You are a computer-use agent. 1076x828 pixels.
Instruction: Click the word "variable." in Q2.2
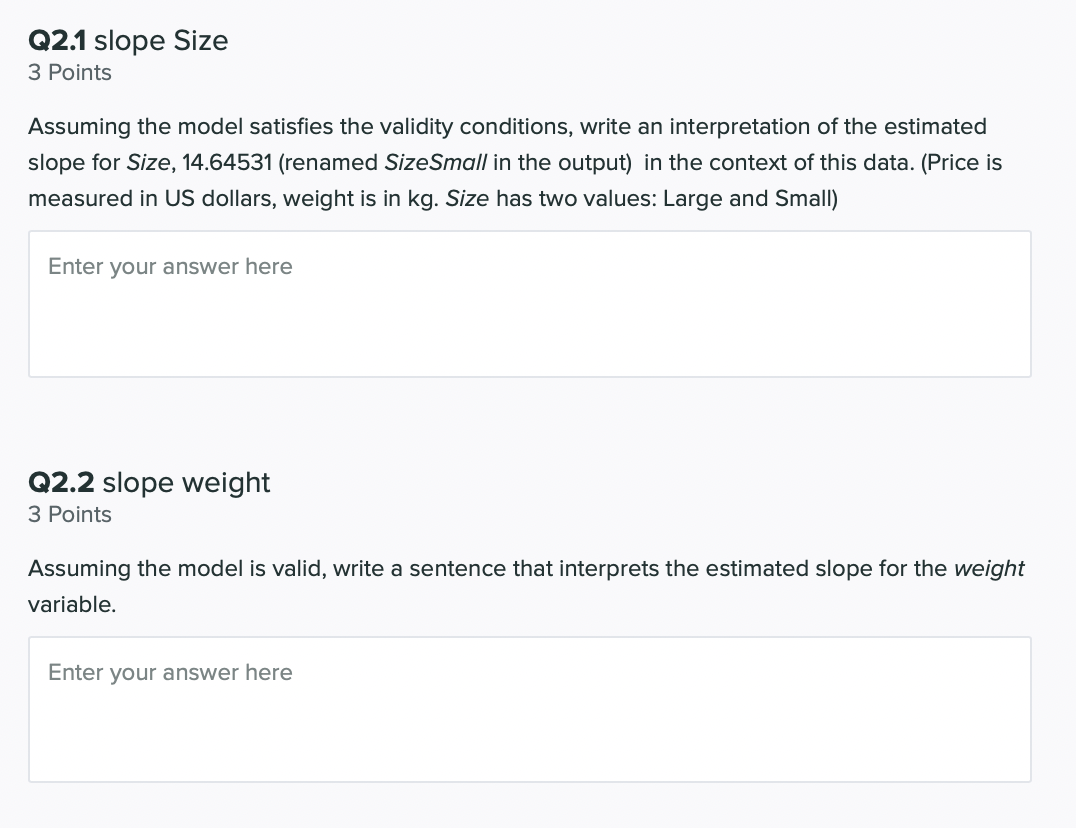[x=72, y=604]
